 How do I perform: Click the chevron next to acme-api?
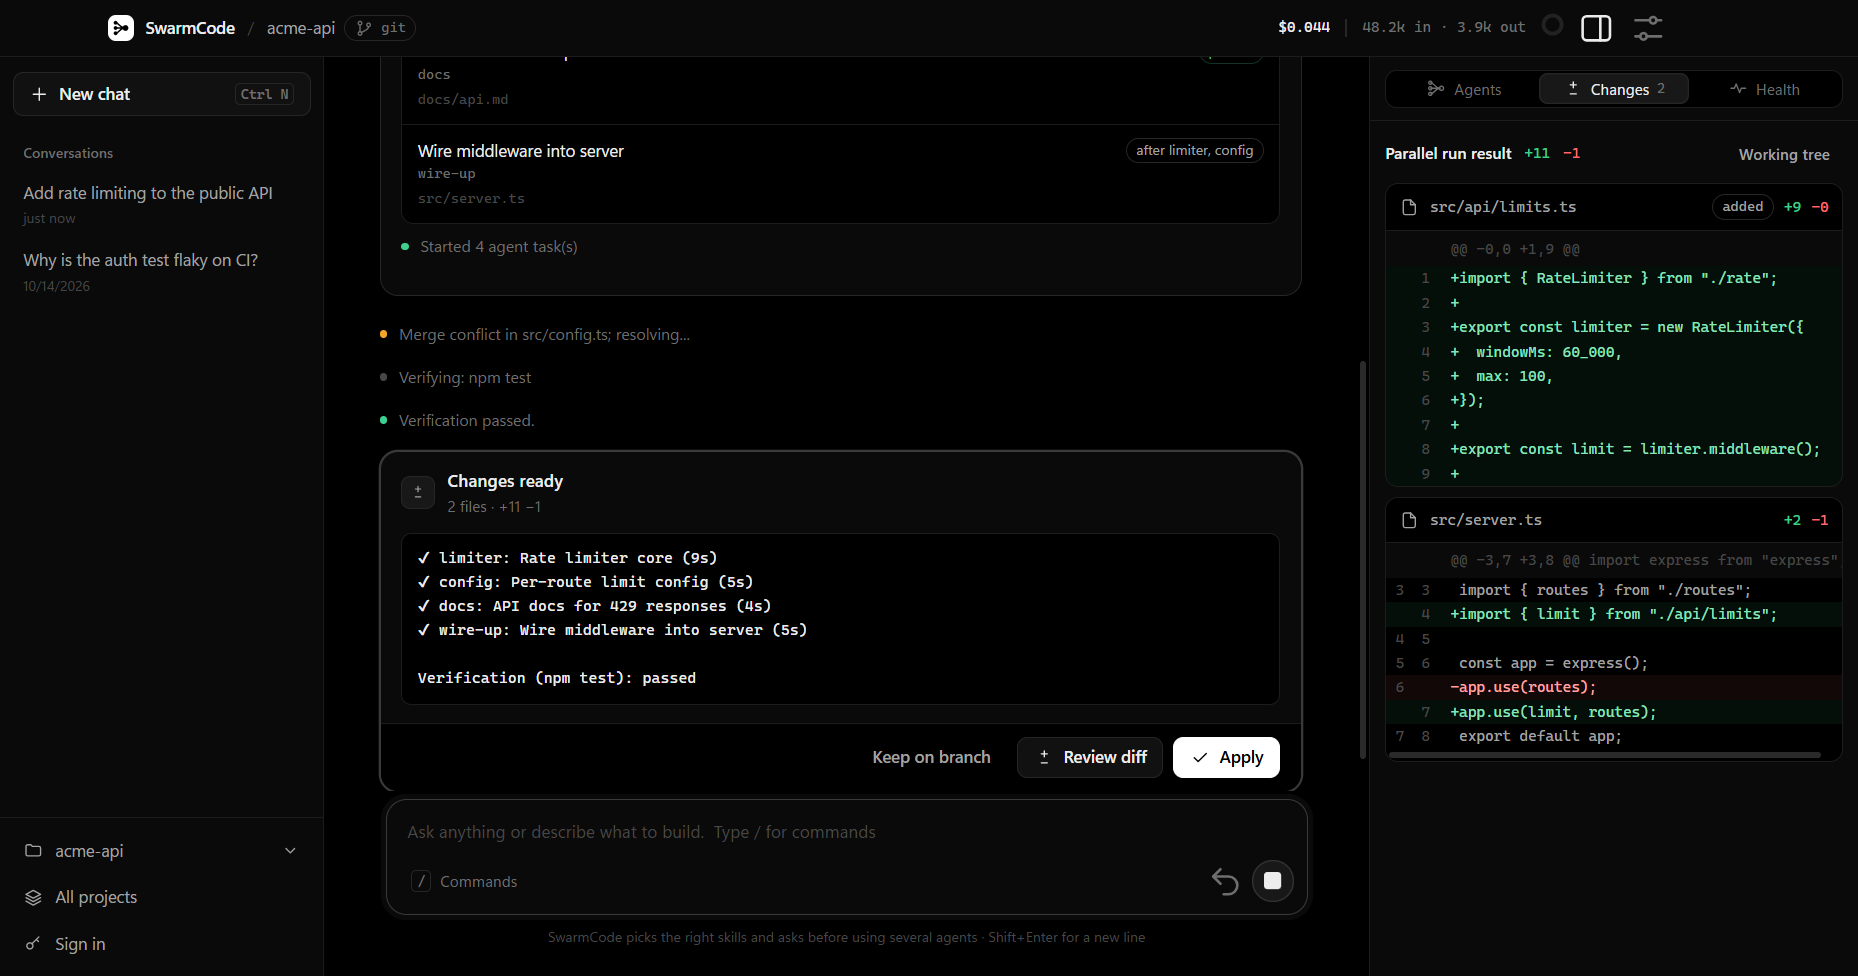[x=290, y=851]
